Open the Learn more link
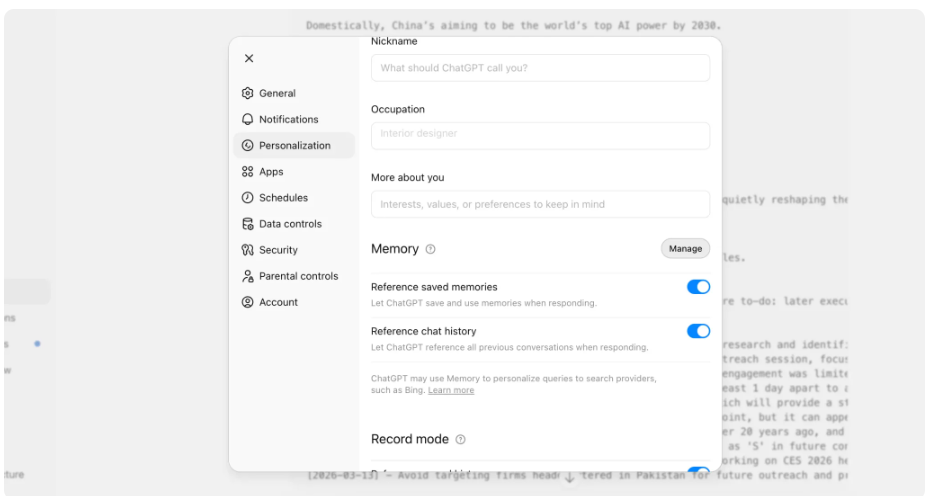Image resolution: width=928 pixels, height=496 pixels. [x=451, y=390]
